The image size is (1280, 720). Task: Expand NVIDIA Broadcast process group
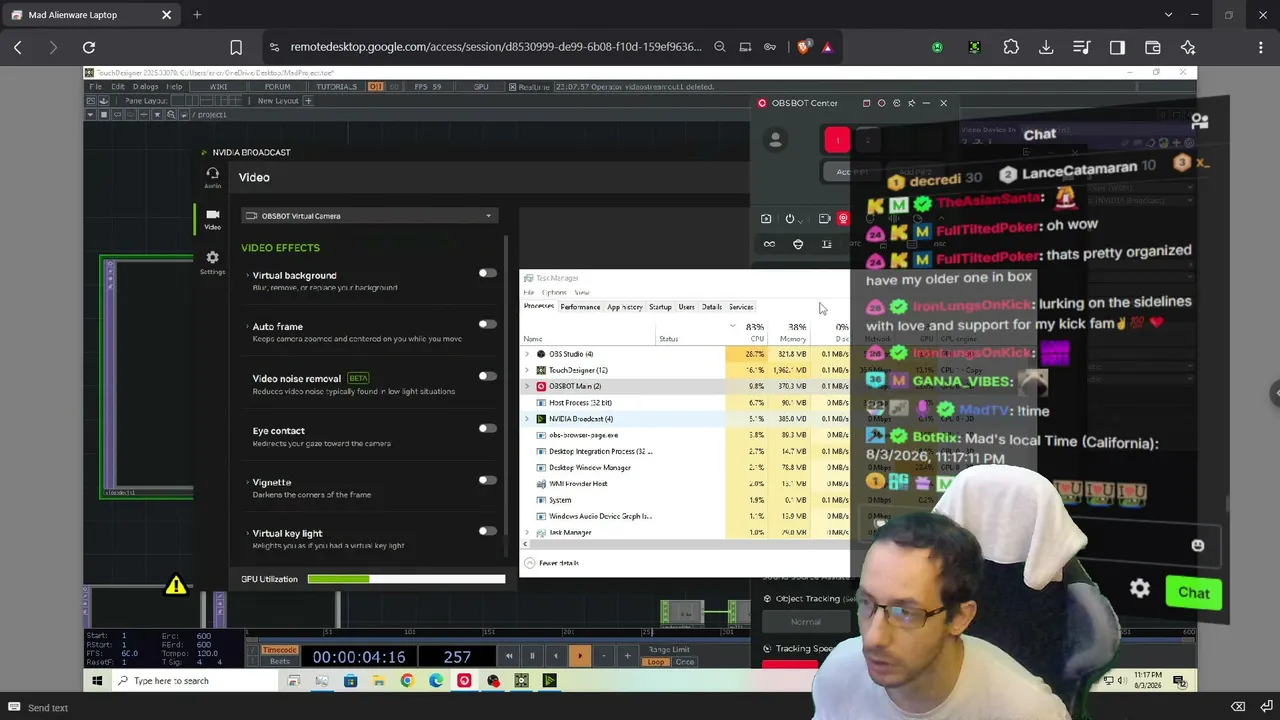527,419
